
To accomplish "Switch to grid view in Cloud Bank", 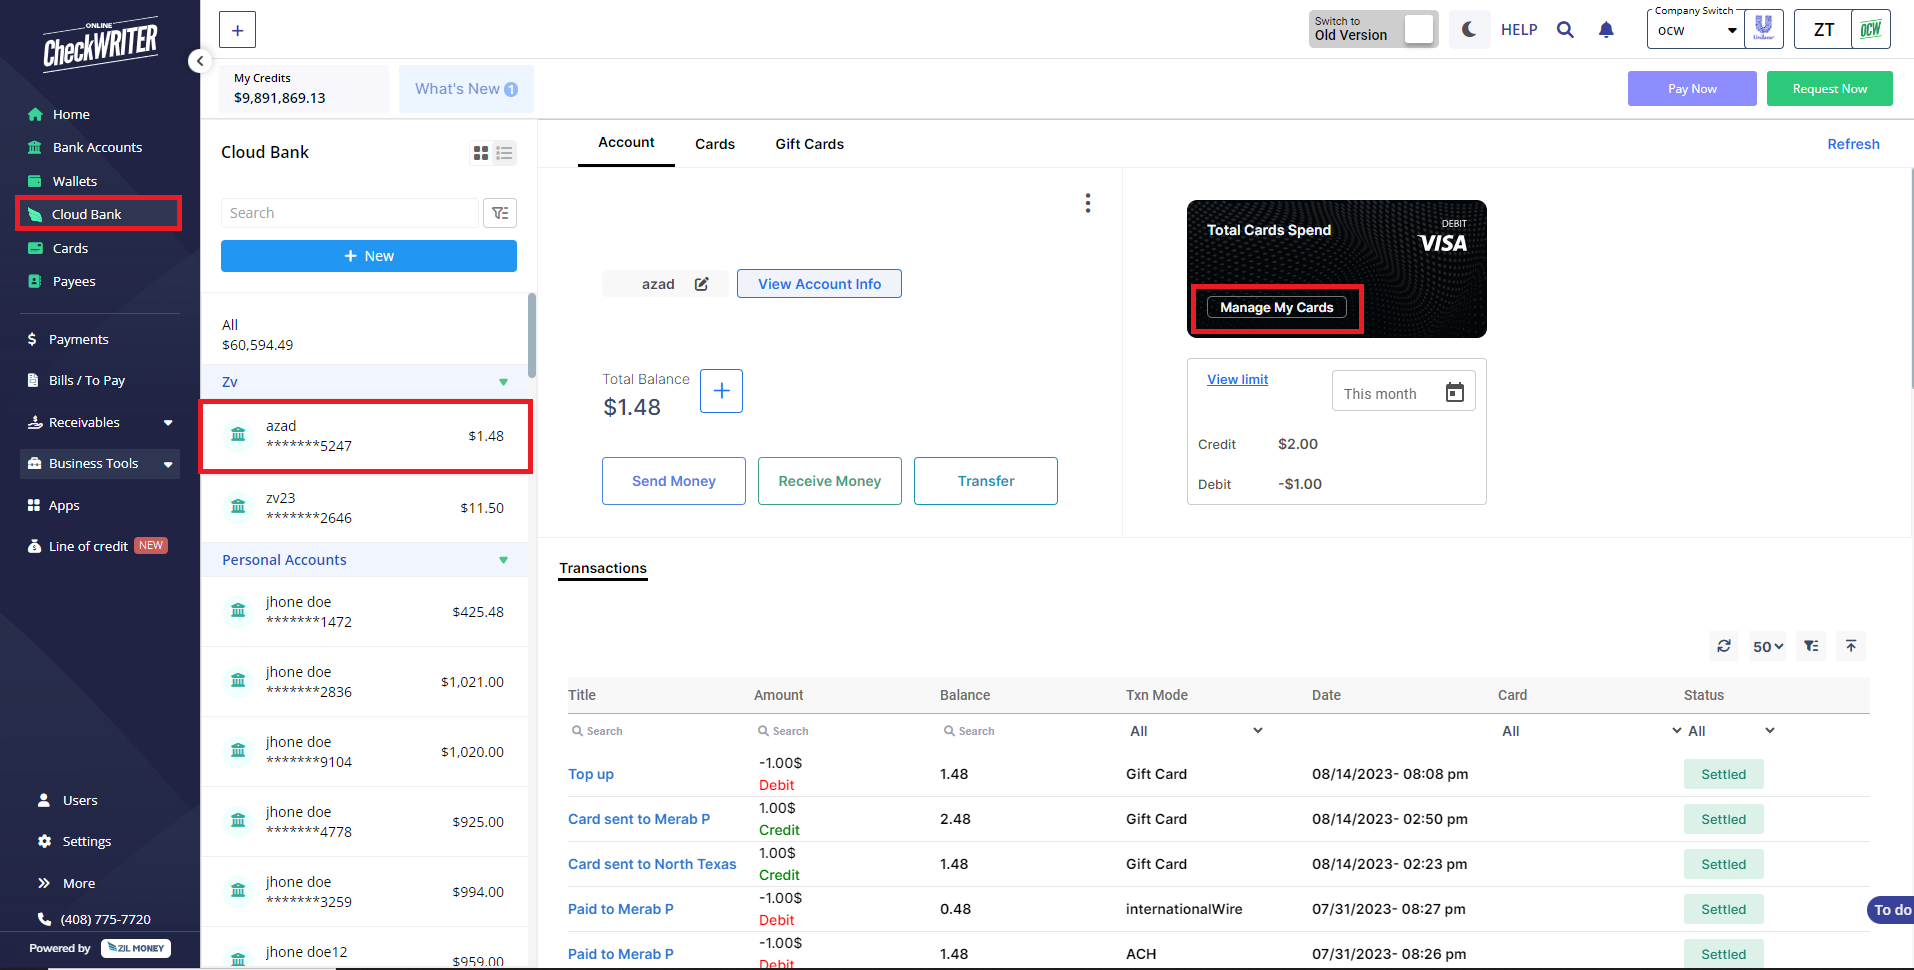I will coord(481,153).
